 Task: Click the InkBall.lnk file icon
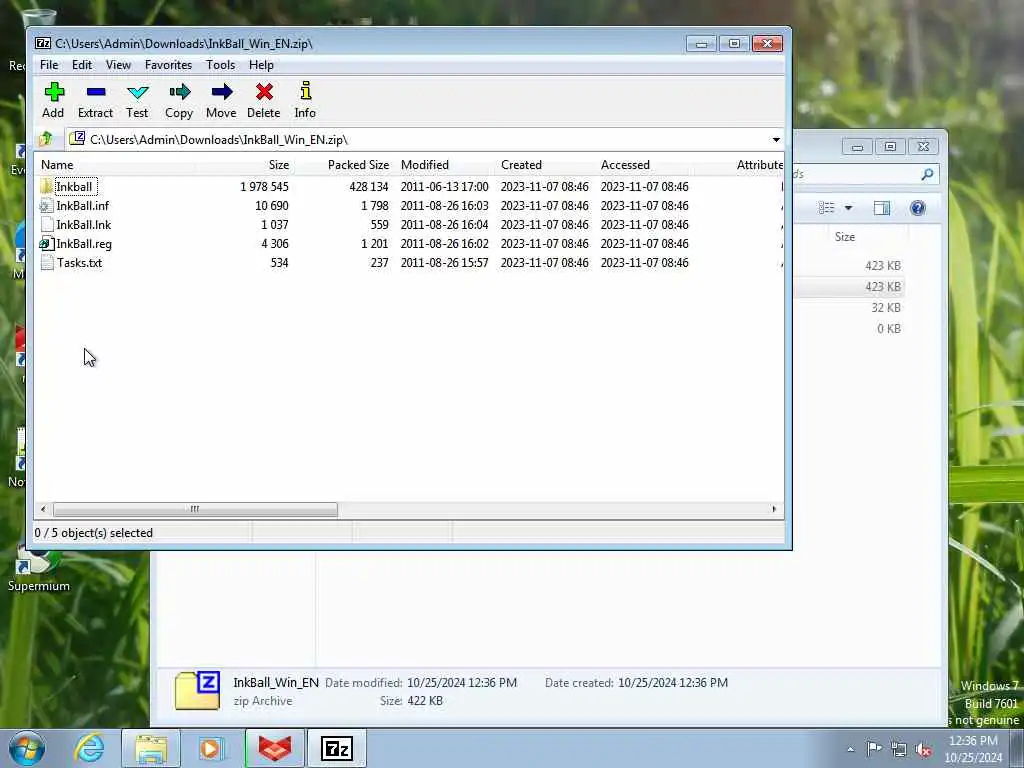(x=46, y=225)
